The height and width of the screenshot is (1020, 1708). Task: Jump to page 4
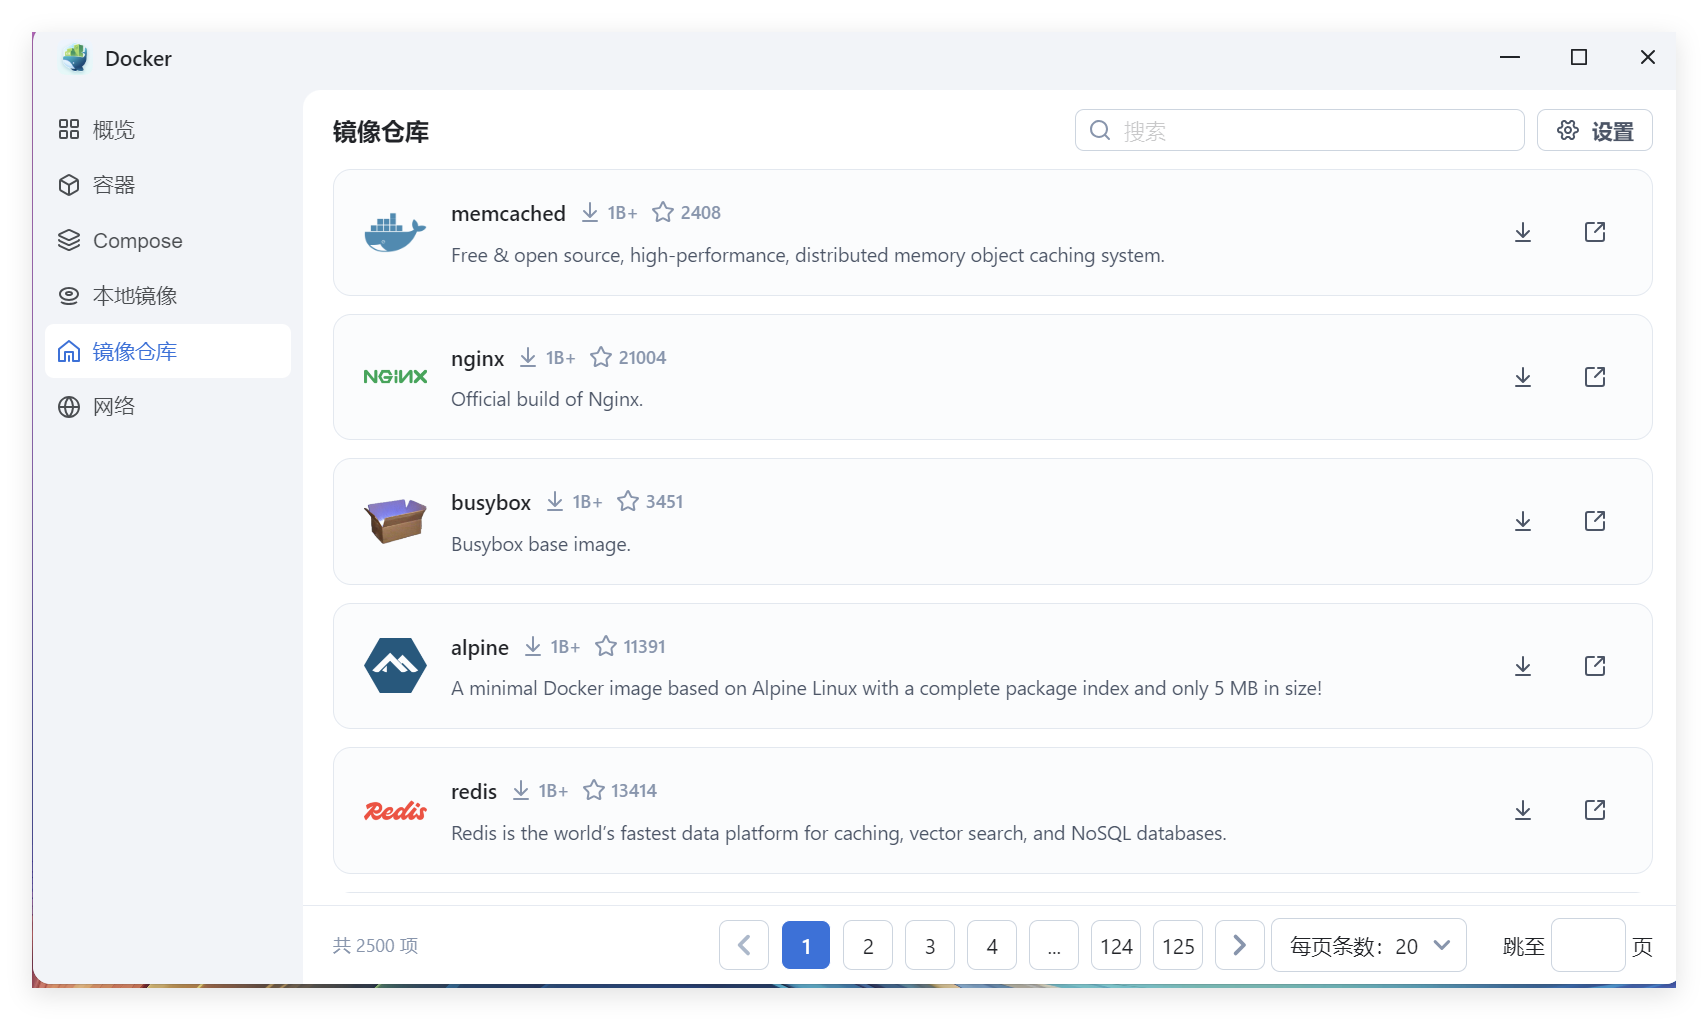click(992, 945)
